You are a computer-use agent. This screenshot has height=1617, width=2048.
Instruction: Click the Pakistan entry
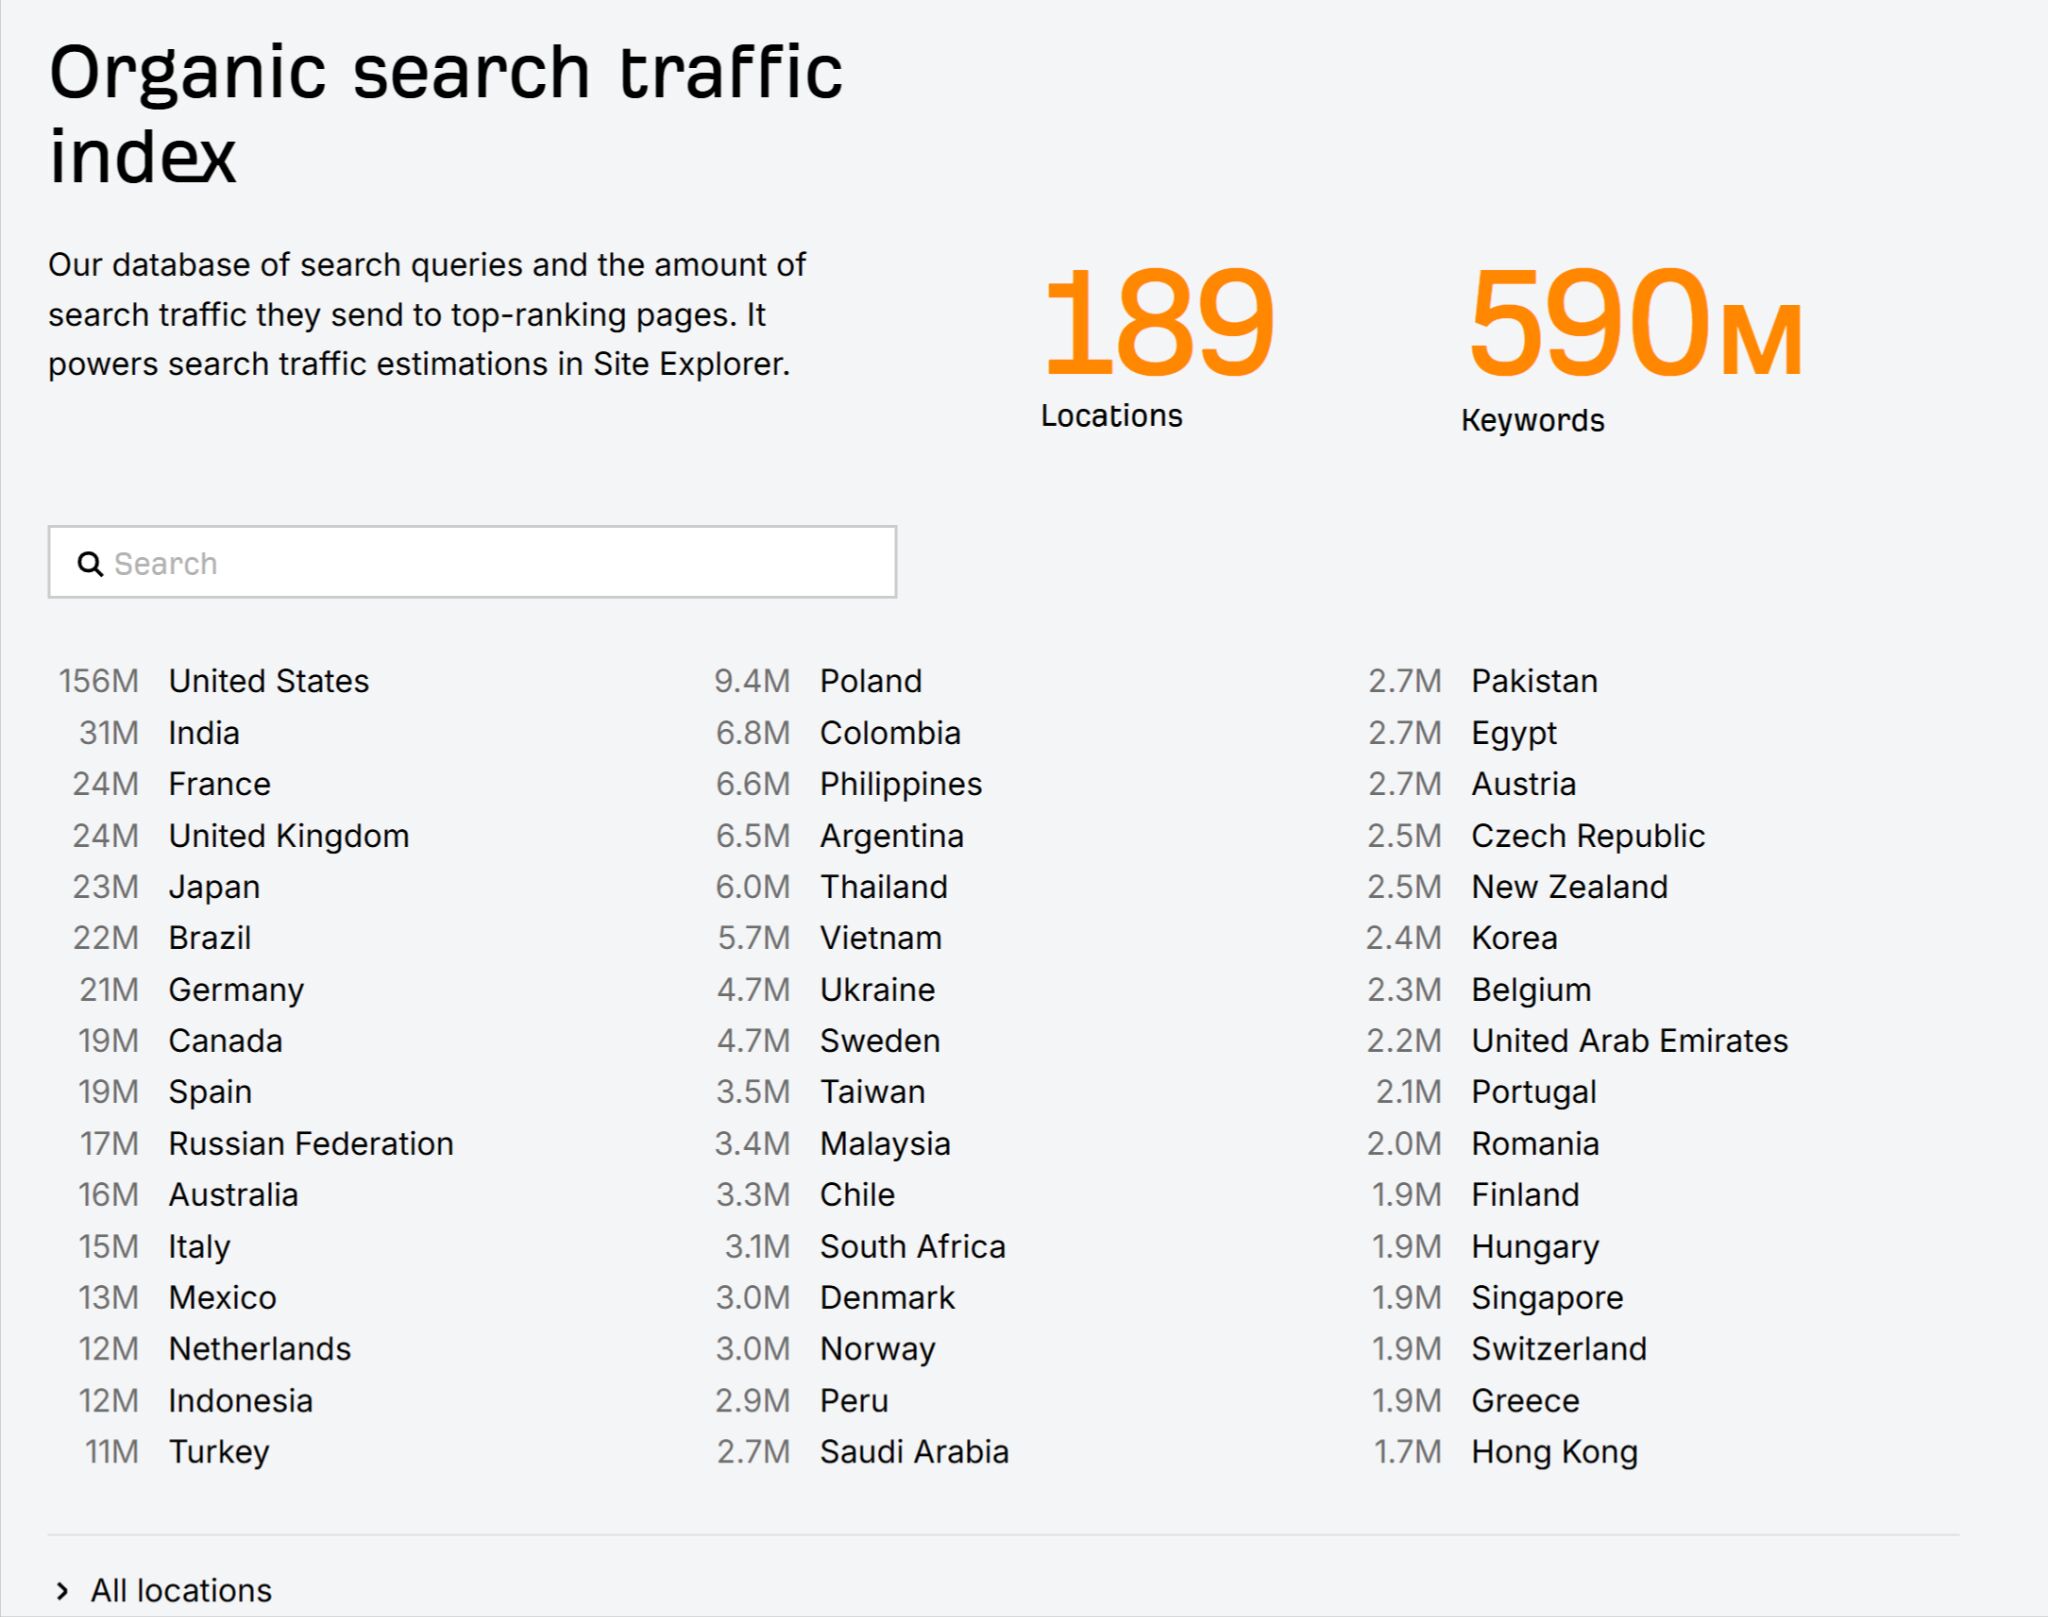pyautogui.click(x=1533, y=681)
